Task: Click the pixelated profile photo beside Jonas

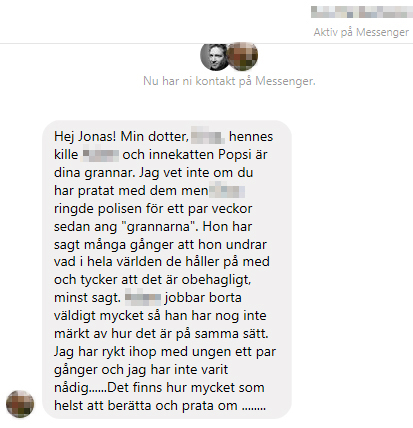Action: 243,56
